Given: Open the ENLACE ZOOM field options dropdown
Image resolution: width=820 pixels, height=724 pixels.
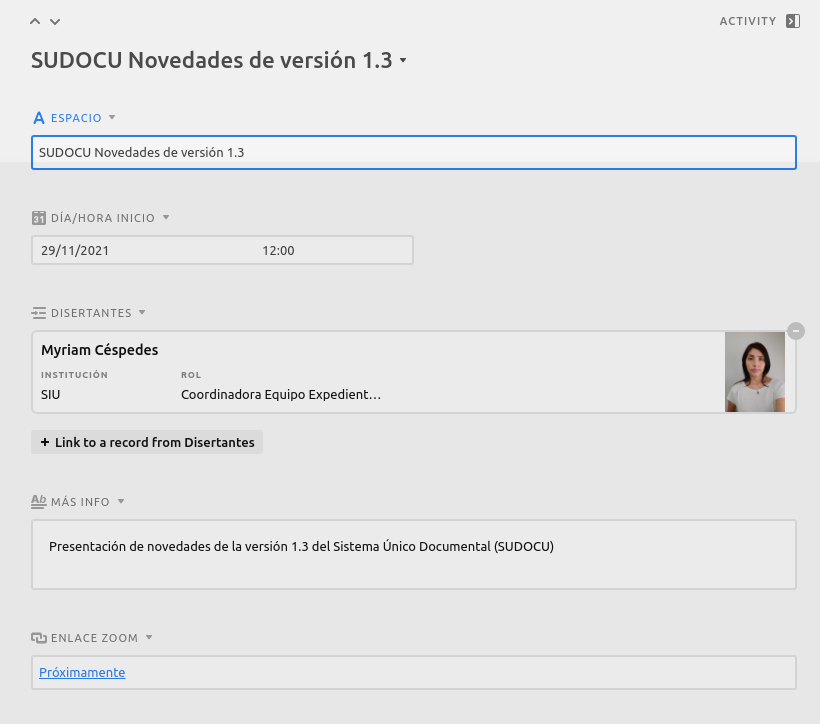Looking at the screenshot, I should (x=149, y=637).
